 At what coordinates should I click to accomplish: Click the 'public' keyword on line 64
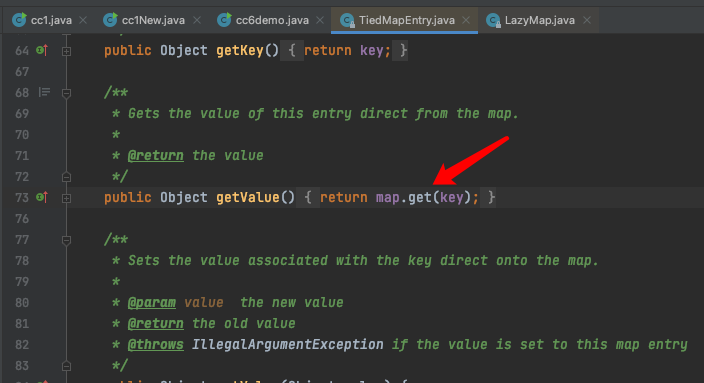coord(128,50)
